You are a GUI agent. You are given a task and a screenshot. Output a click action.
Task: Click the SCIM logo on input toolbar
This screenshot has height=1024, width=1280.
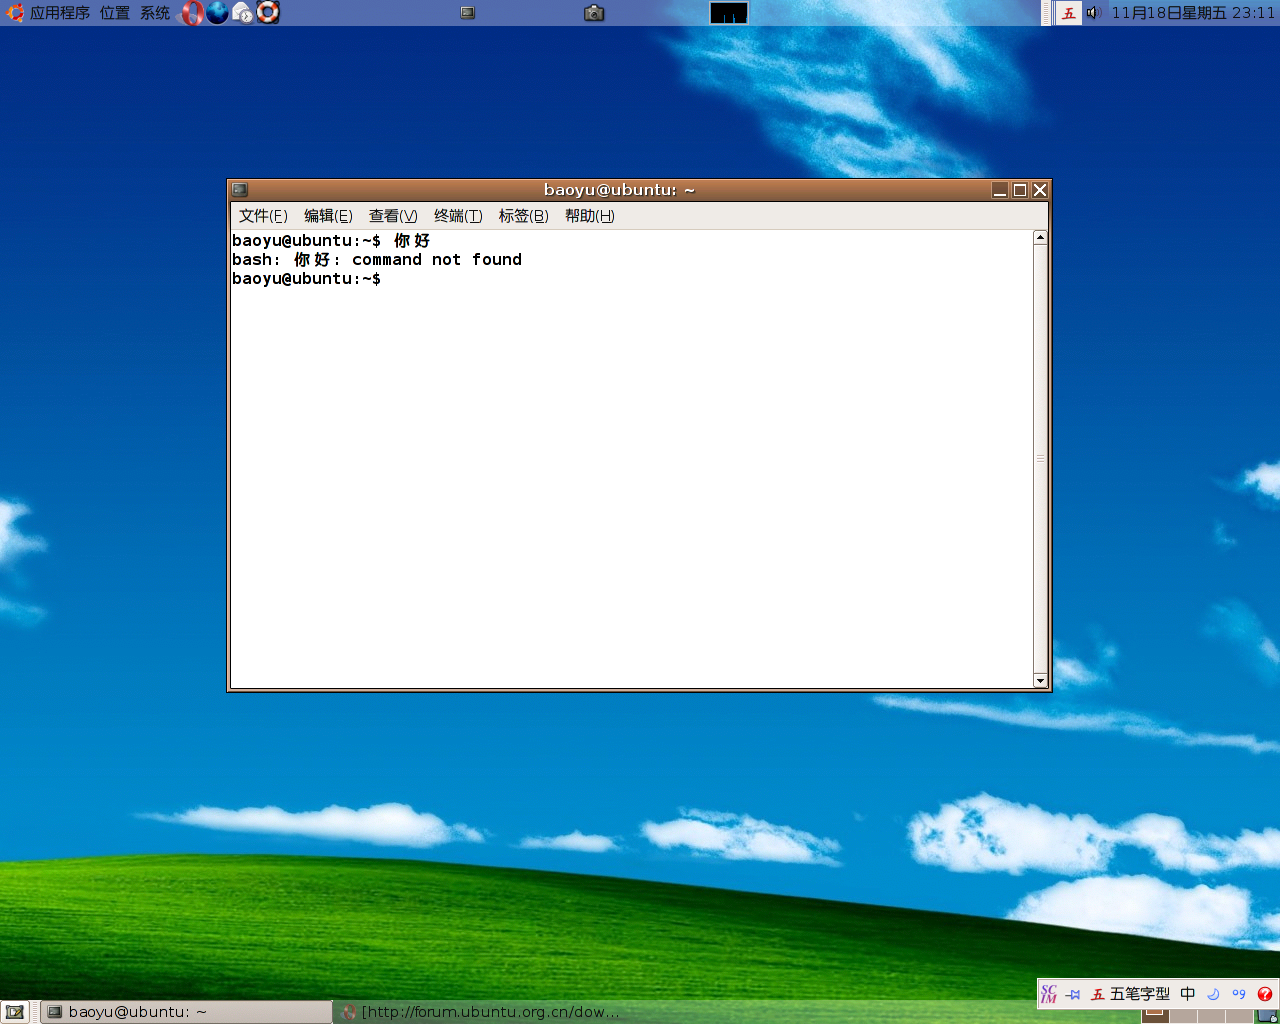[1049, 994]
